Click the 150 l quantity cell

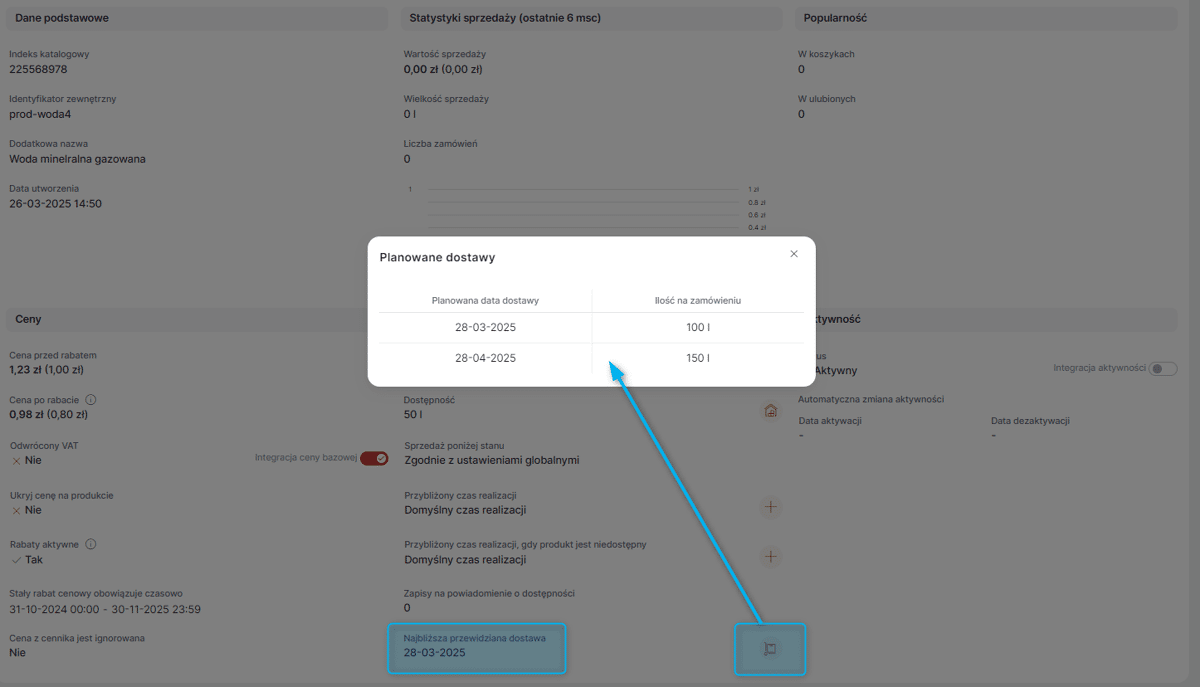click(698, 358)
